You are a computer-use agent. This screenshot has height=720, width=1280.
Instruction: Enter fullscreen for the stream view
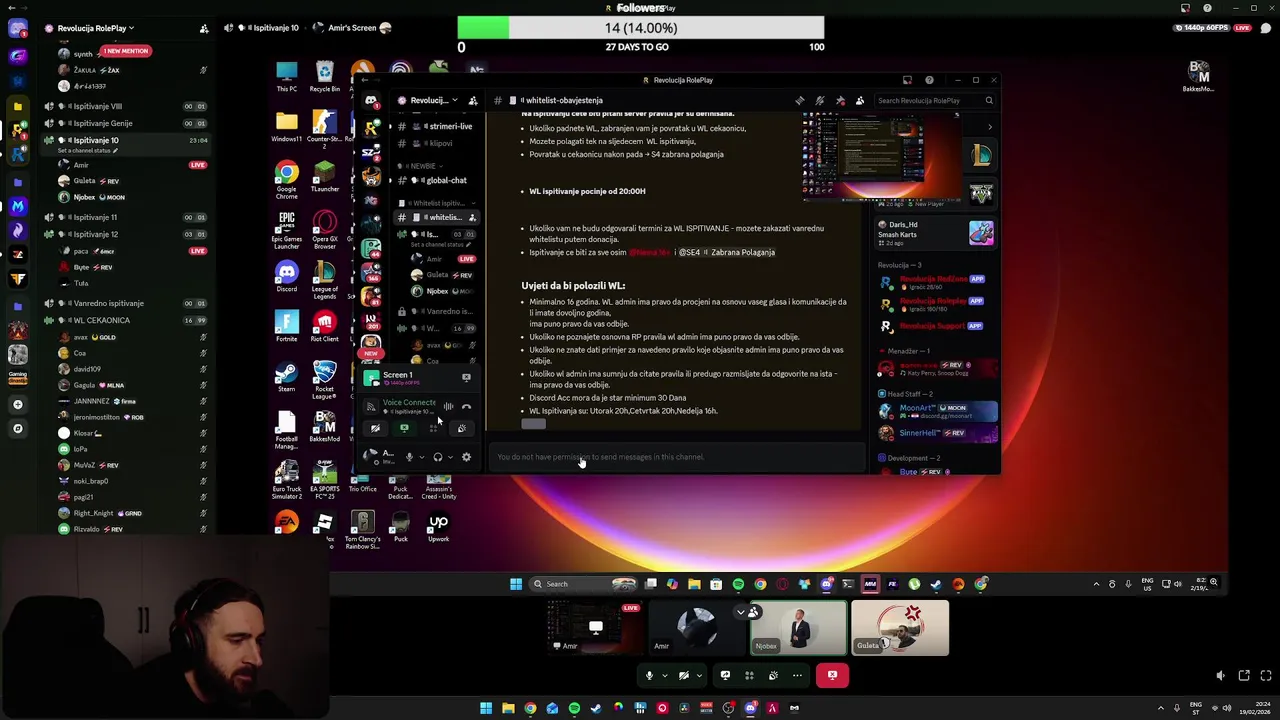[1266, 676]
